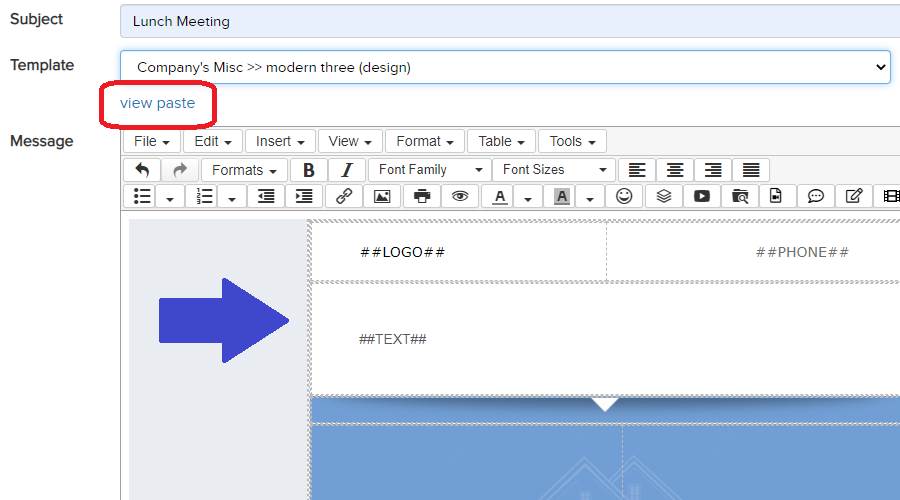This screenshot has height=500, width=900.
Task: Preview the message with eye icon
Action: [460, 196]
